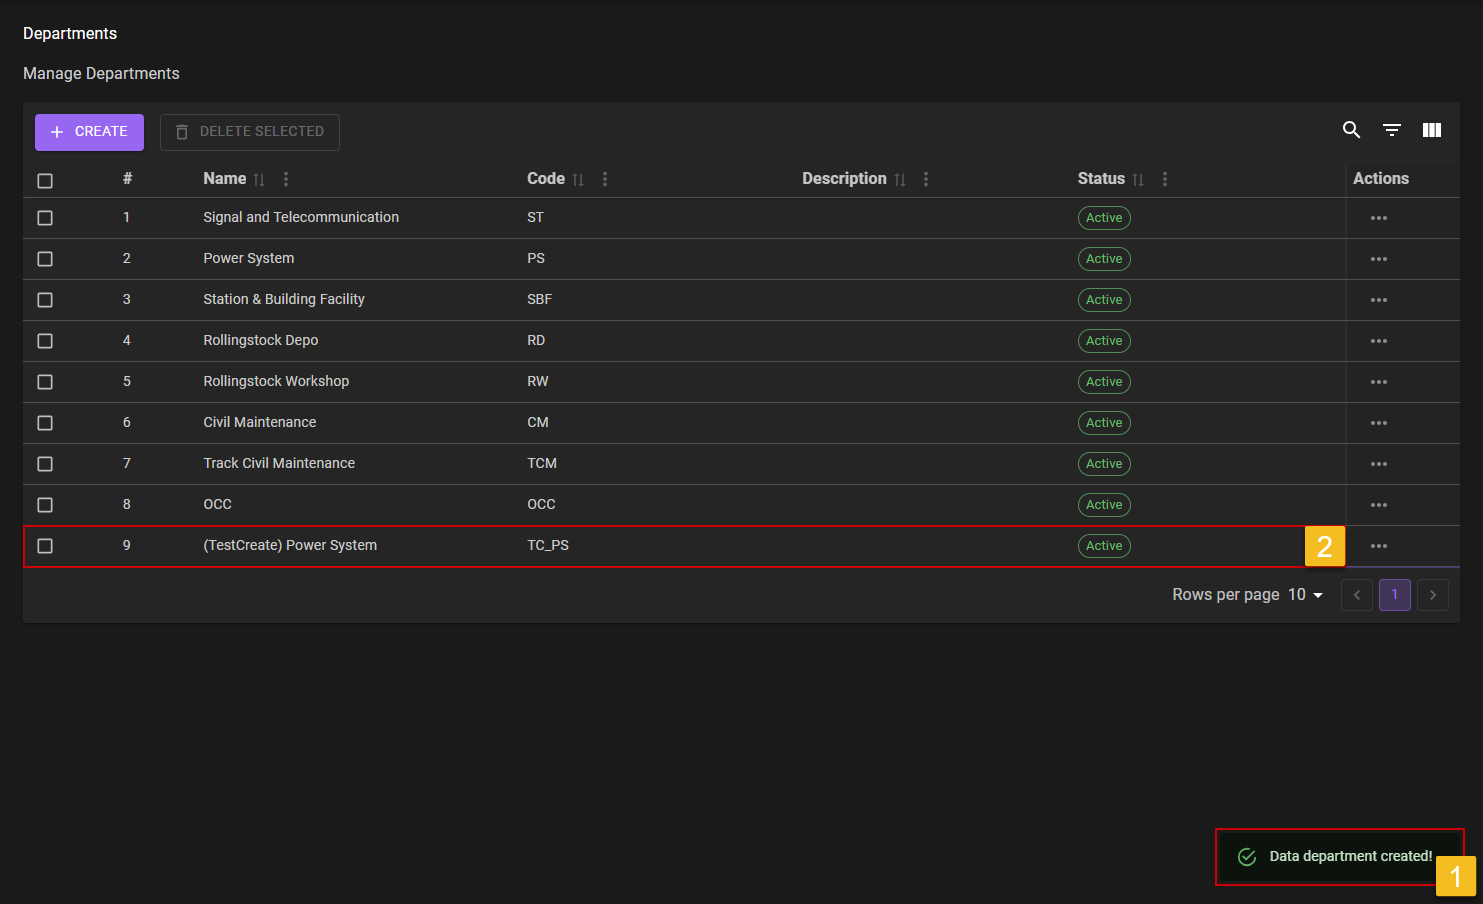
Task: Click the next page arrow
Action: [x=1432, y=595]
